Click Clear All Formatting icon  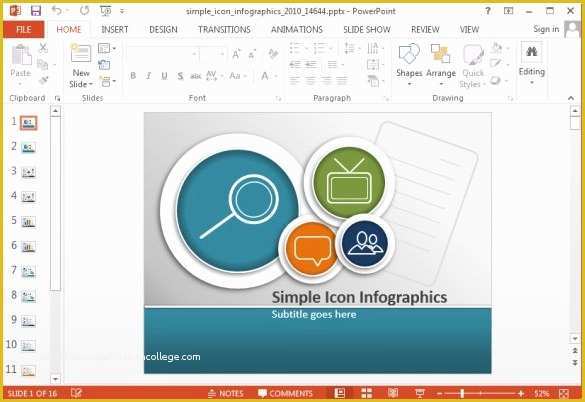coord(273,54)
